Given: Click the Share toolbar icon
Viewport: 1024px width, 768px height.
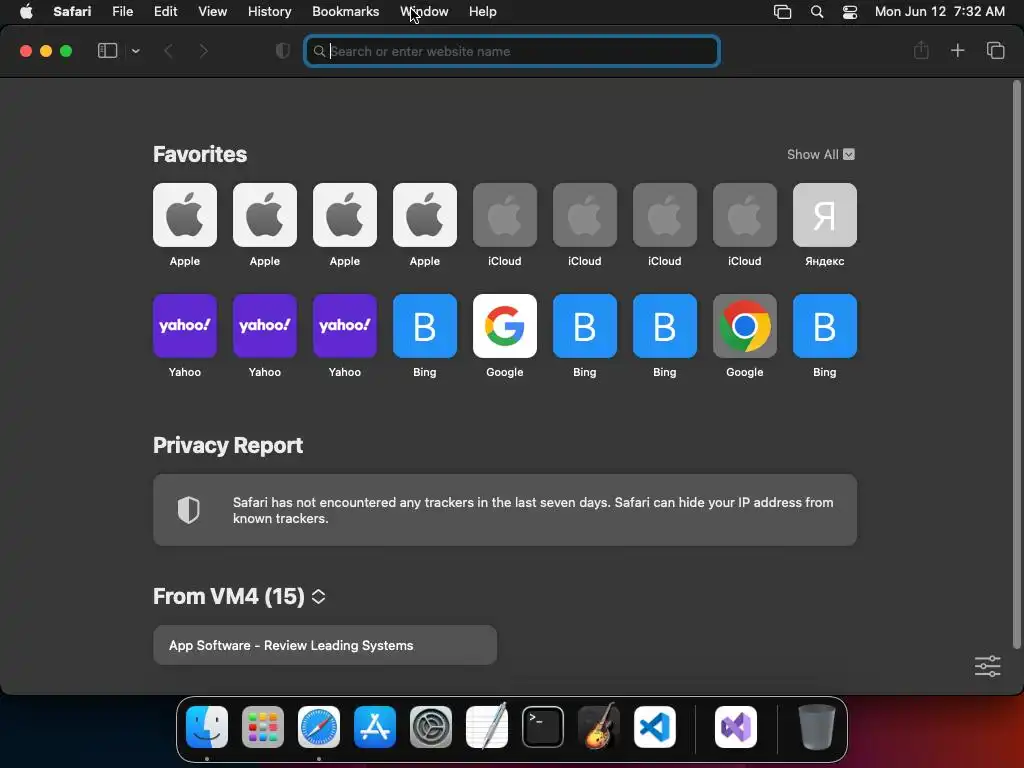Looking at the screenshot, I should coord(921,50).
